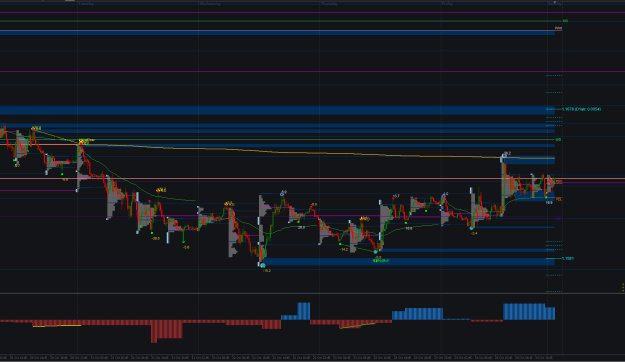
Task: Click the green Breakout label on the chart
Action: pyautogui.click(x=381, y=261)
